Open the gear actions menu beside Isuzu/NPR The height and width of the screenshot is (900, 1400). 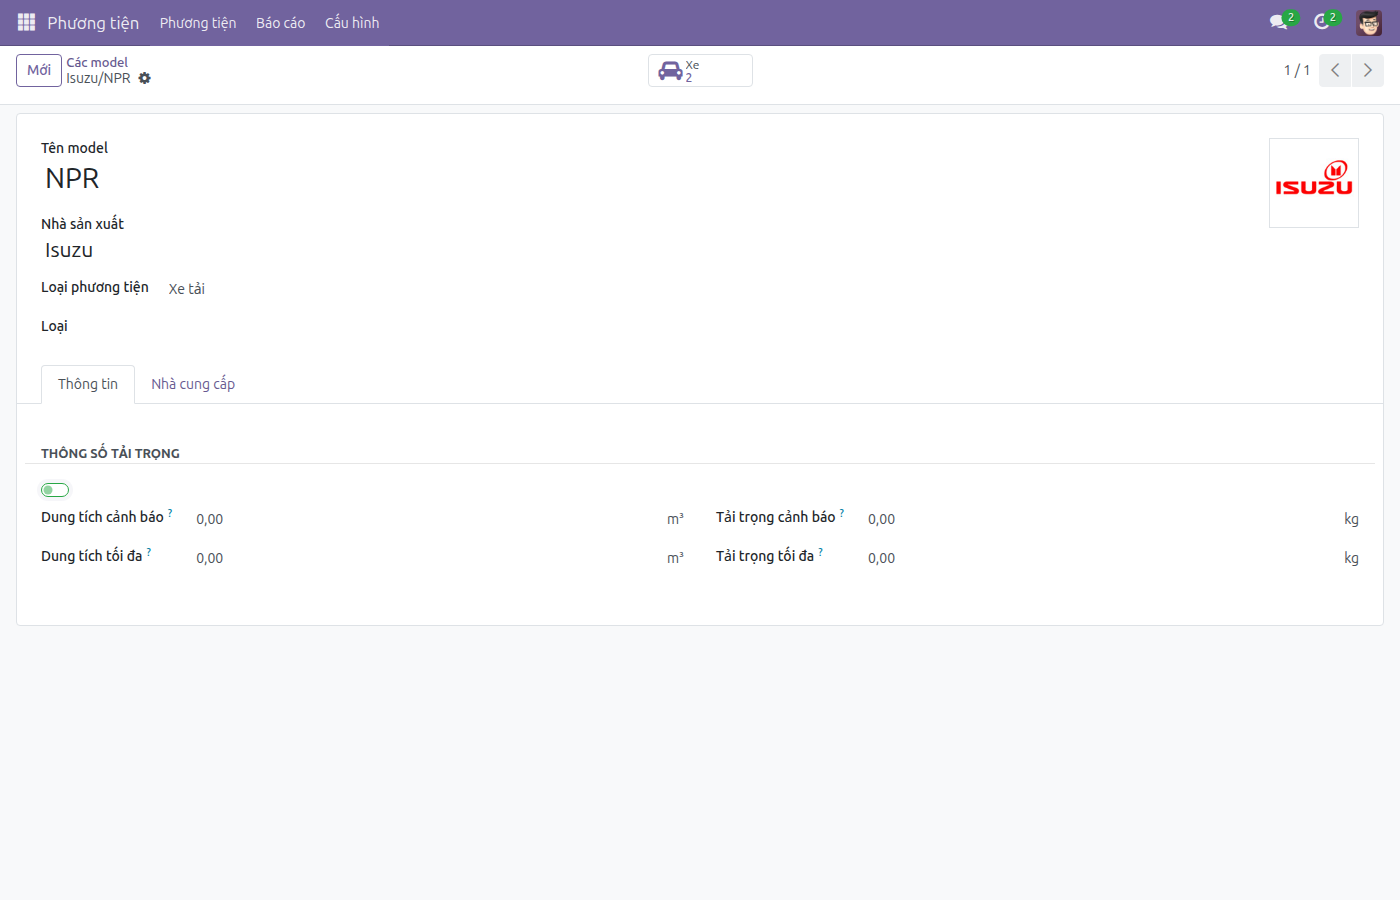[x=145, y=78]
